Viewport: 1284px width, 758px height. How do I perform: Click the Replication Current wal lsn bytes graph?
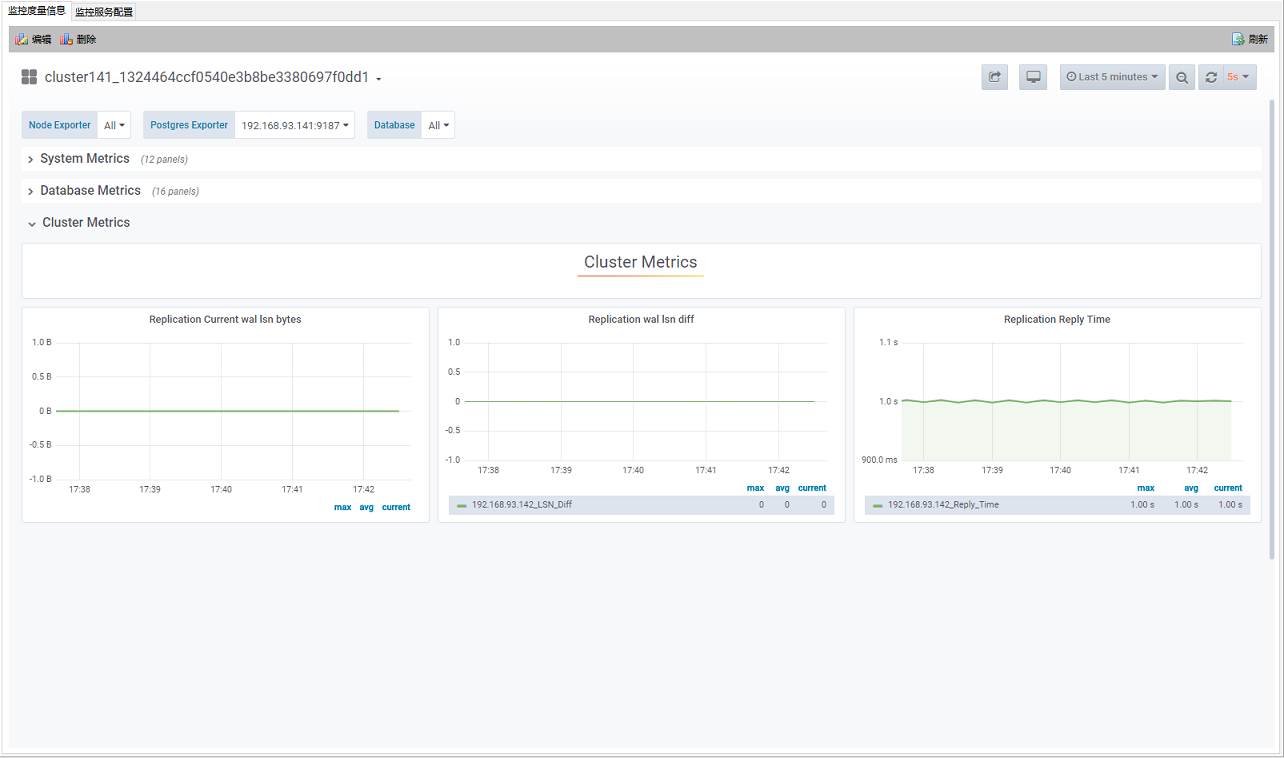point(233,410)
